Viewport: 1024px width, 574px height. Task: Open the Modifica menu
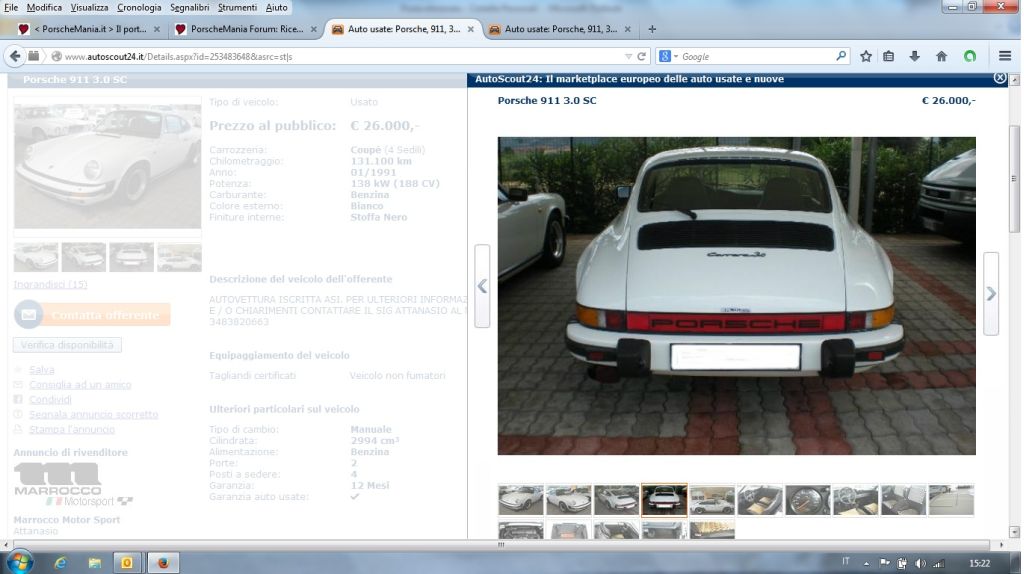[x=44, y=7]
